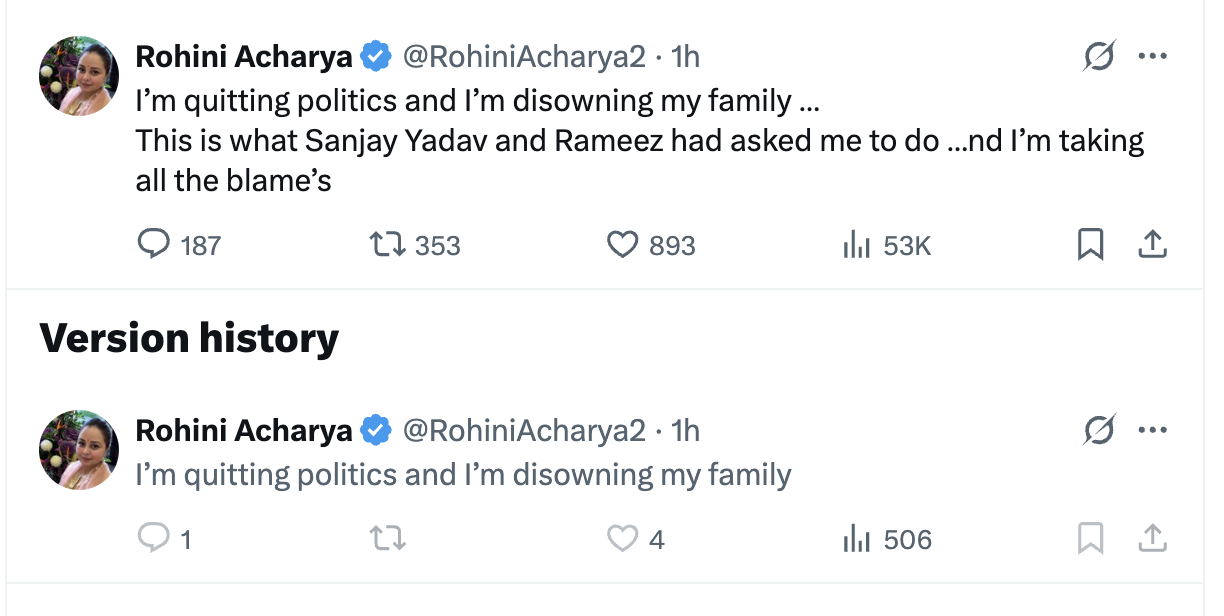This screenshot has height=616, width=1224.
Task: Bookmark the original version in Version history
Action: click(x=1090, y=539)
